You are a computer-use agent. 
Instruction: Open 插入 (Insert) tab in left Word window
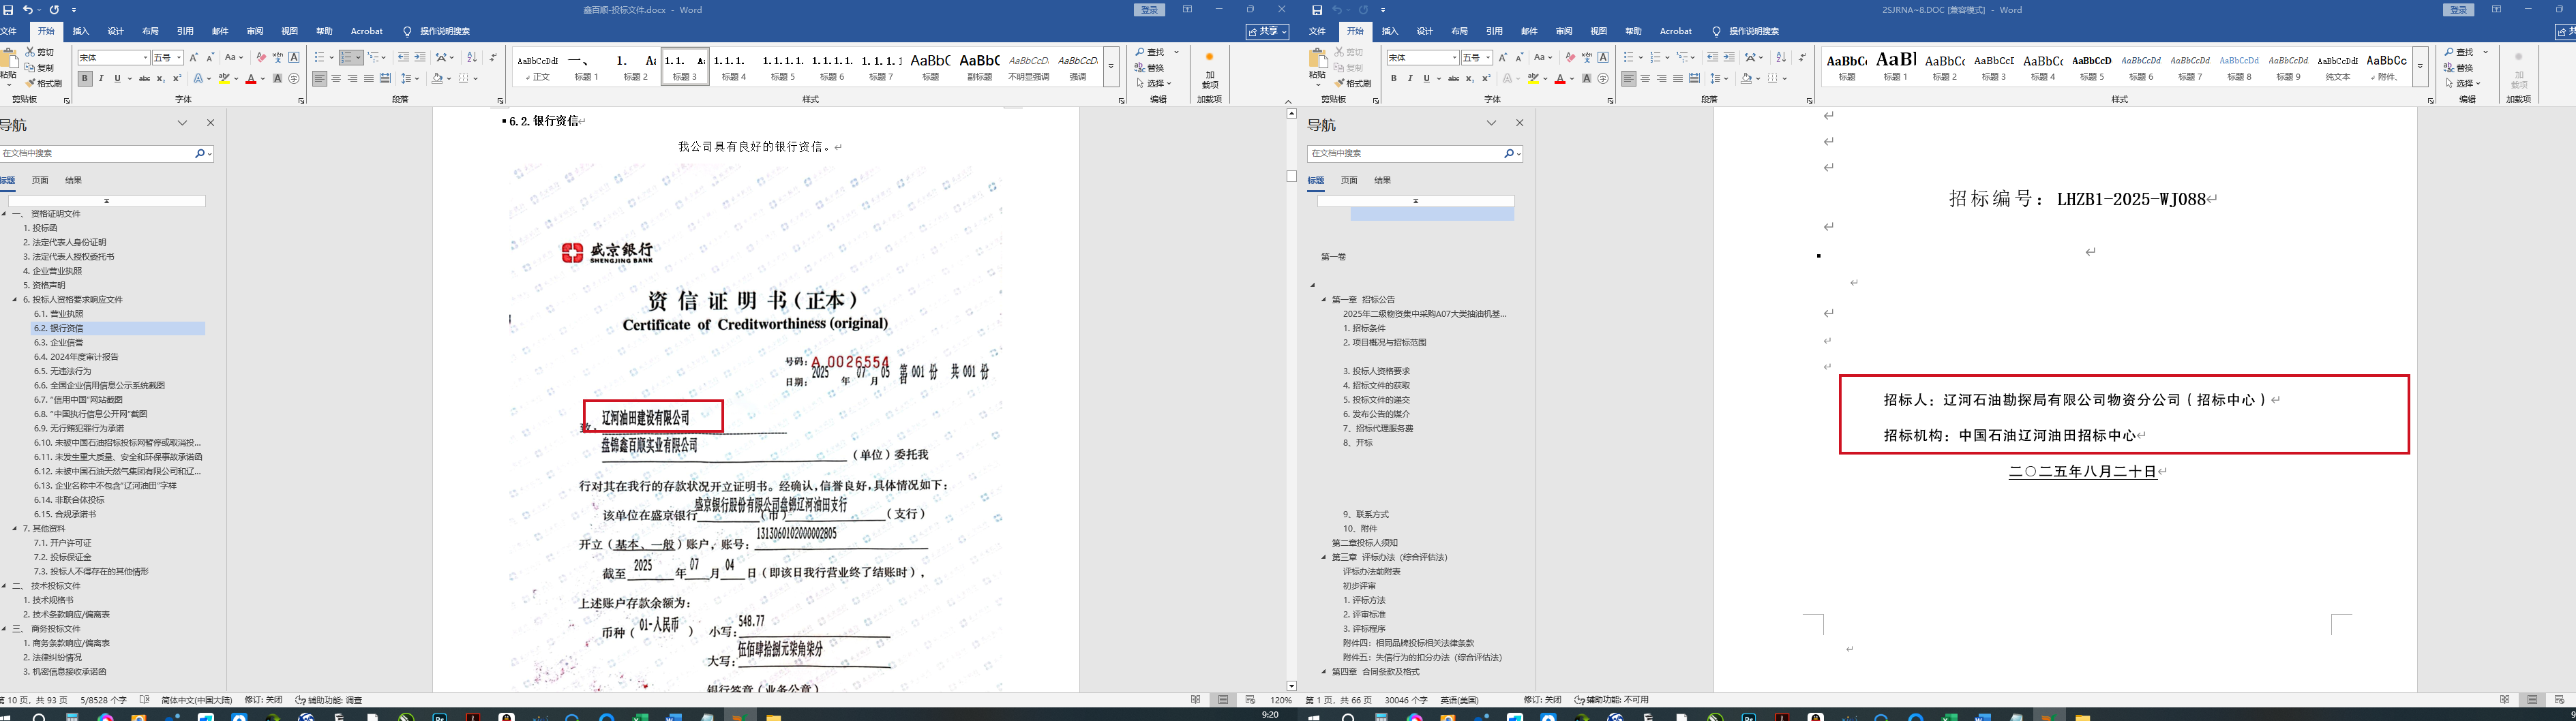tap(81, 31)
